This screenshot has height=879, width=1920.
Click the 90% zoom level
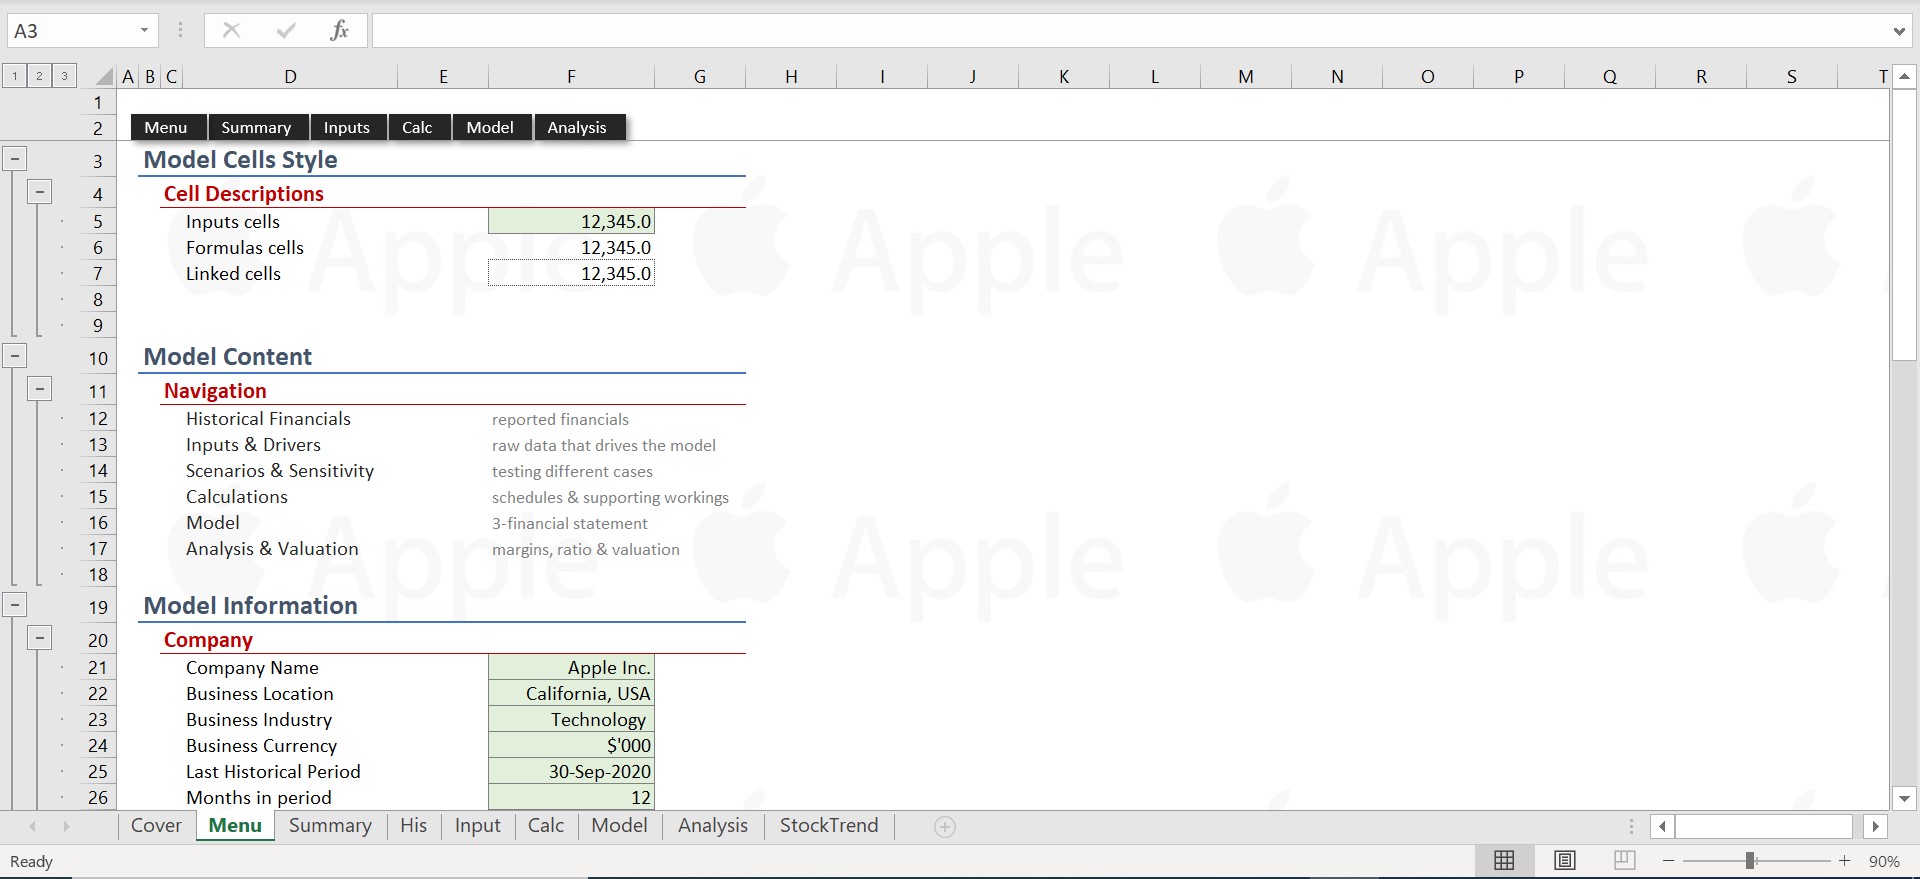1884,862
